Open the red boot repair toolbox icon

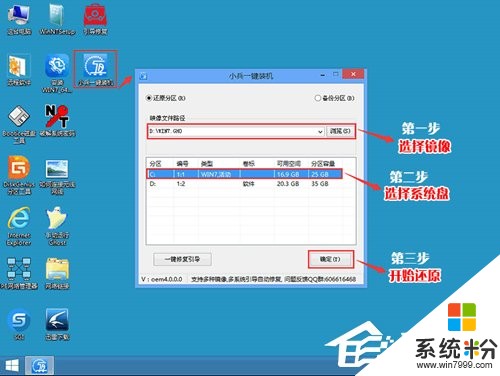pos(95,19)
